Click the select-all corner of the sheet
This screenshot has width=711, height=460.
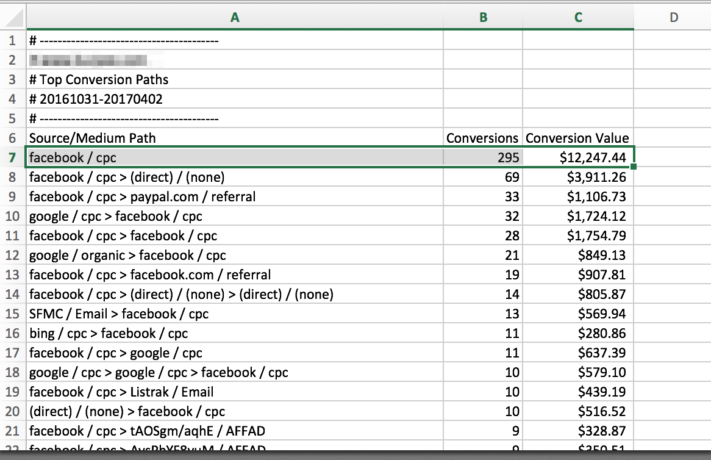coord(12,17)
